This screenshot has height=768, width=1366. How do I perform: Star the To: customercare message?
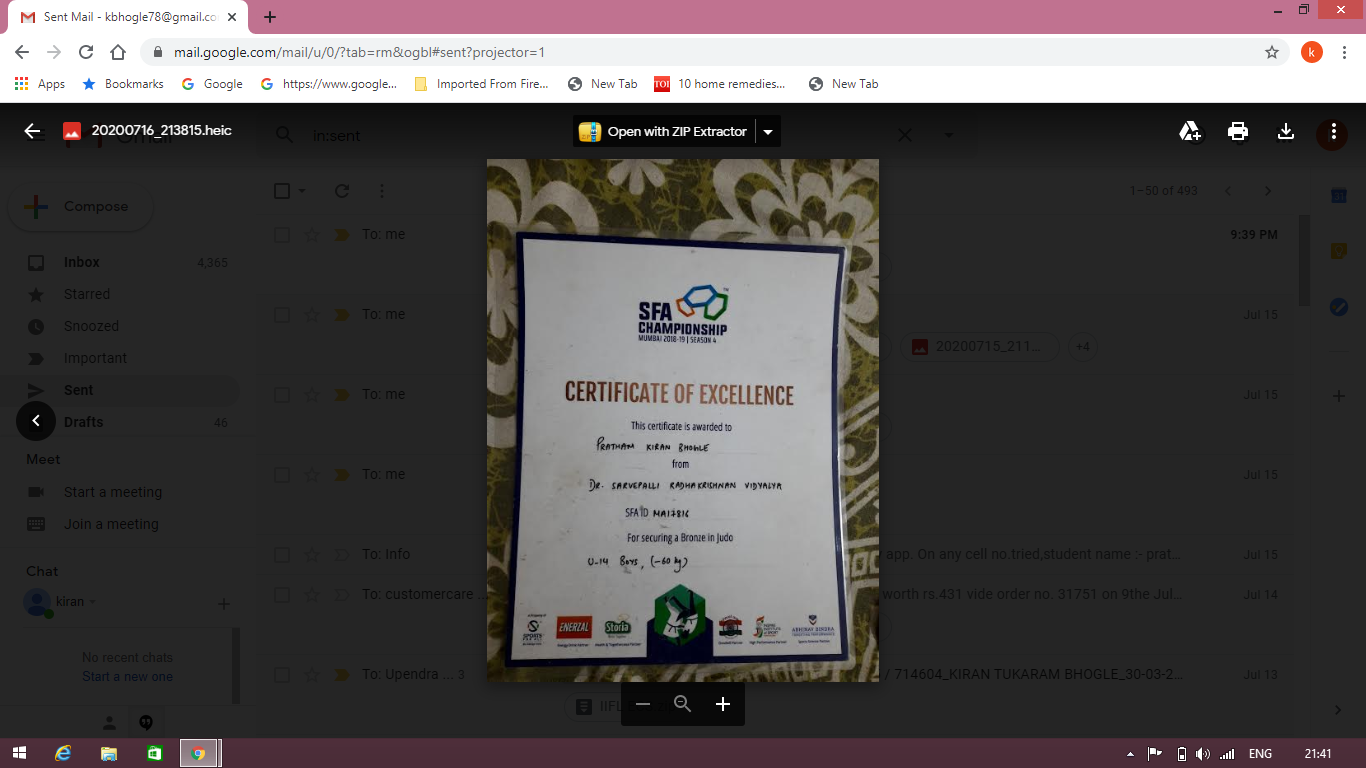pos(312,595)
